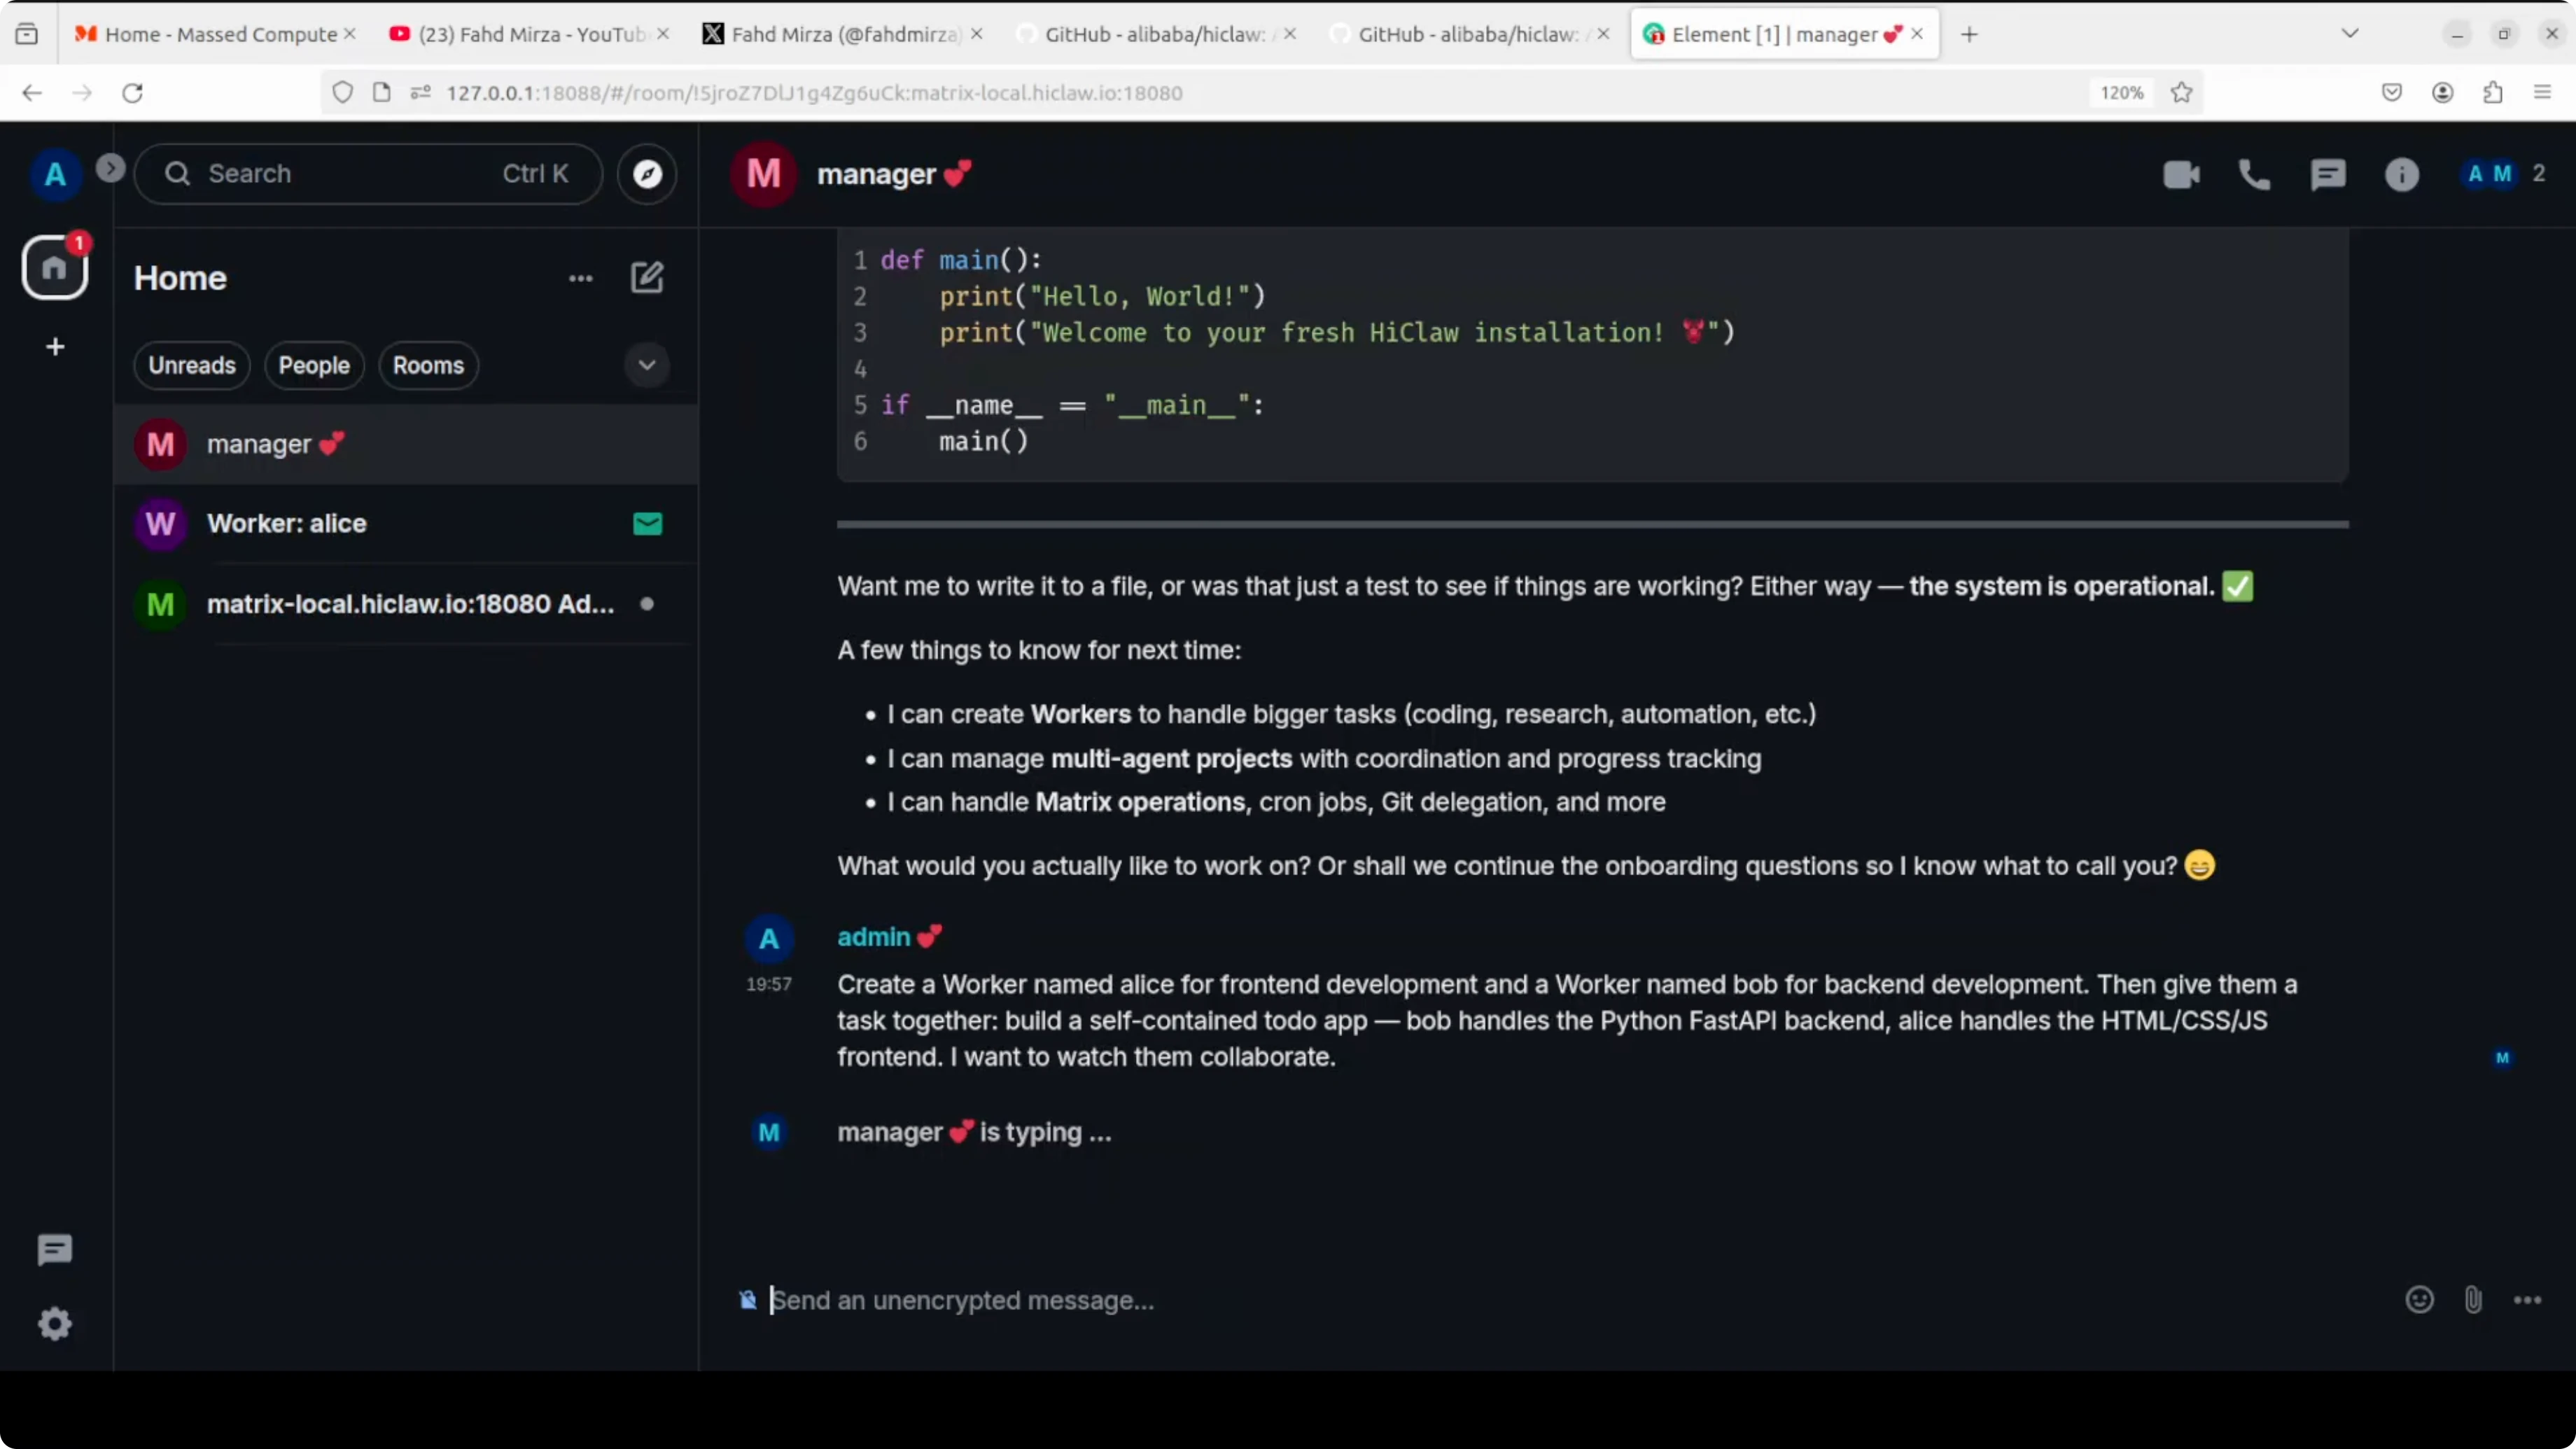Expand the spaces panel beside your avatar
The image size is (2576, 1449).
[x=110, y=167]
